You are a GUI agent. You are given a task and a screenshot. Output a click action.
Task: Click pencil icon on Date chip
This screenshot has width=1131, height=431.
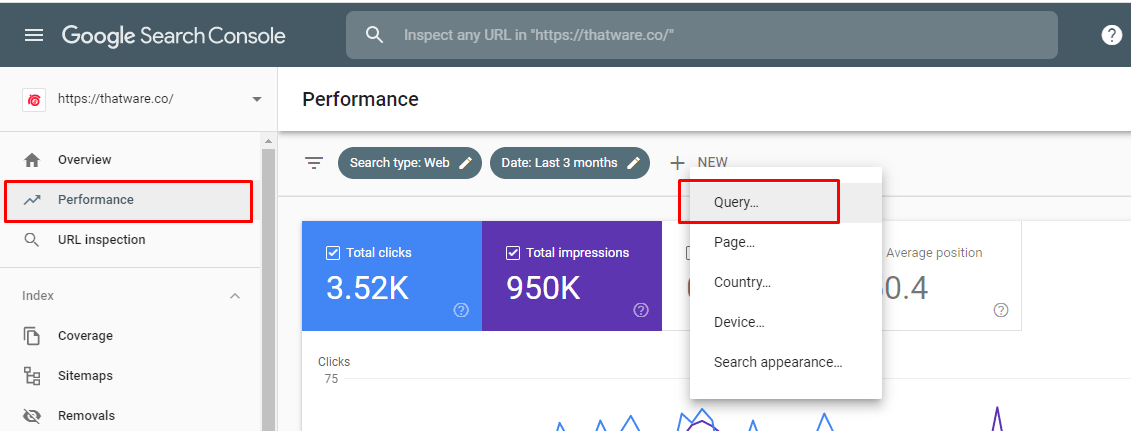point(633,163)
